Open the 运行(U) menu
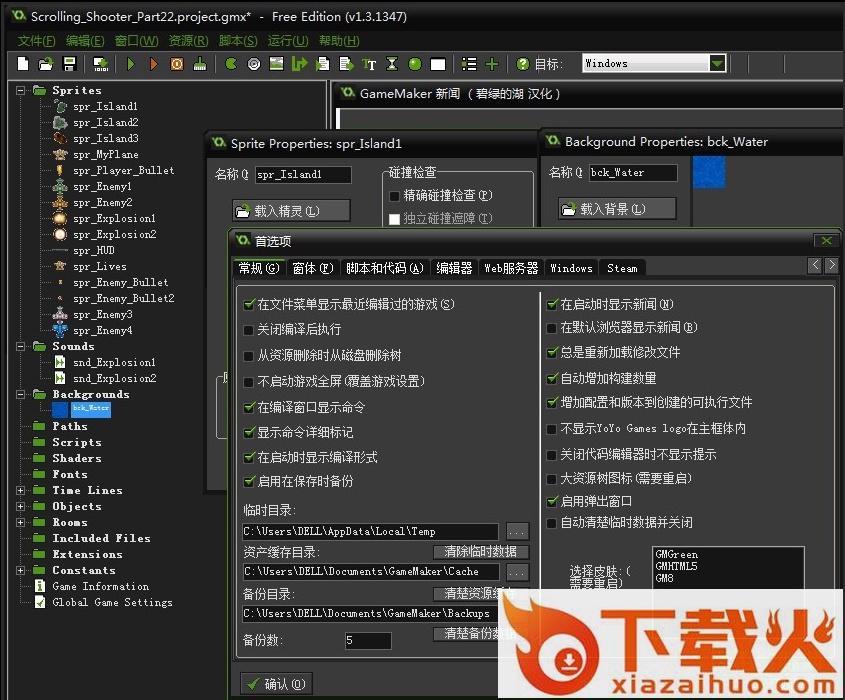The width and height of the screenshot is (845, 700). (x=288, y=41)
